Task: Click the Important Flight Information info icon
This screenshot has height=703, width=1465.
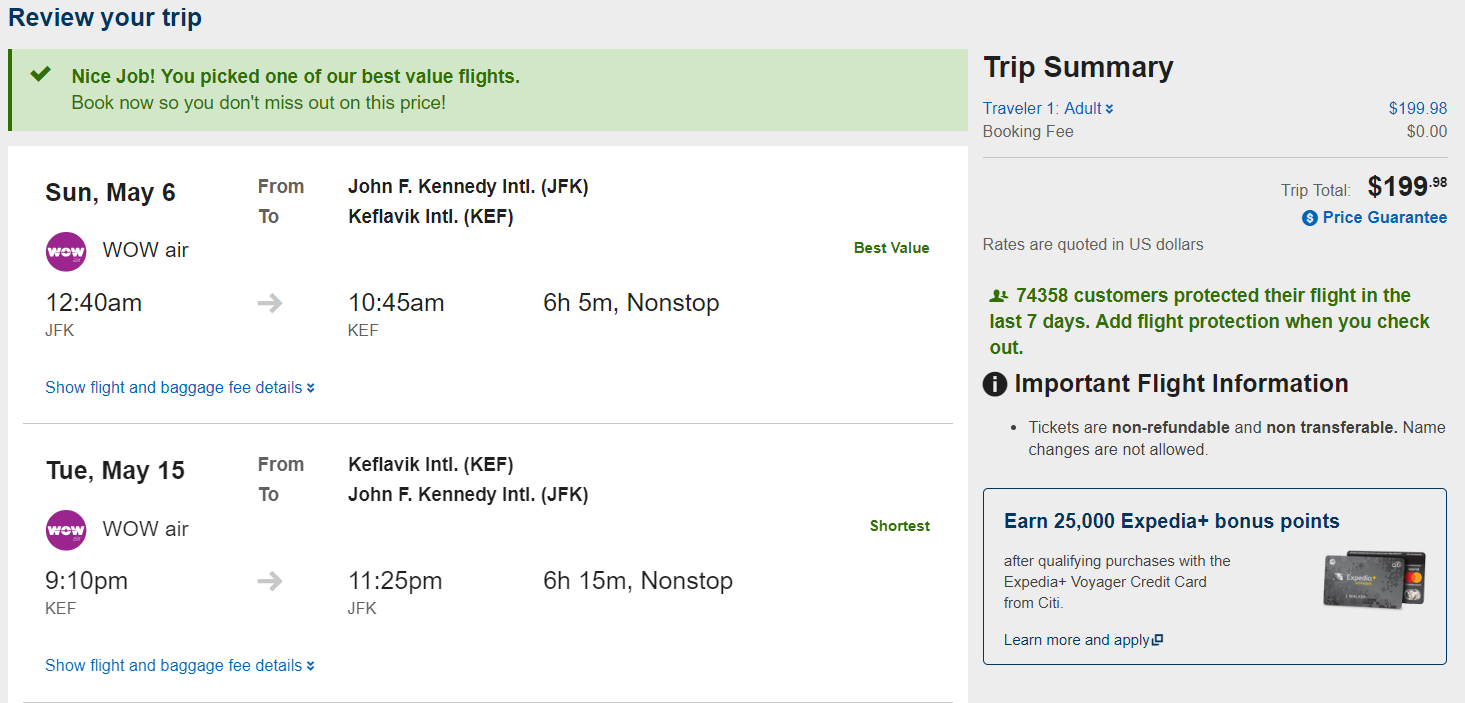Action: tap(995, 384)
